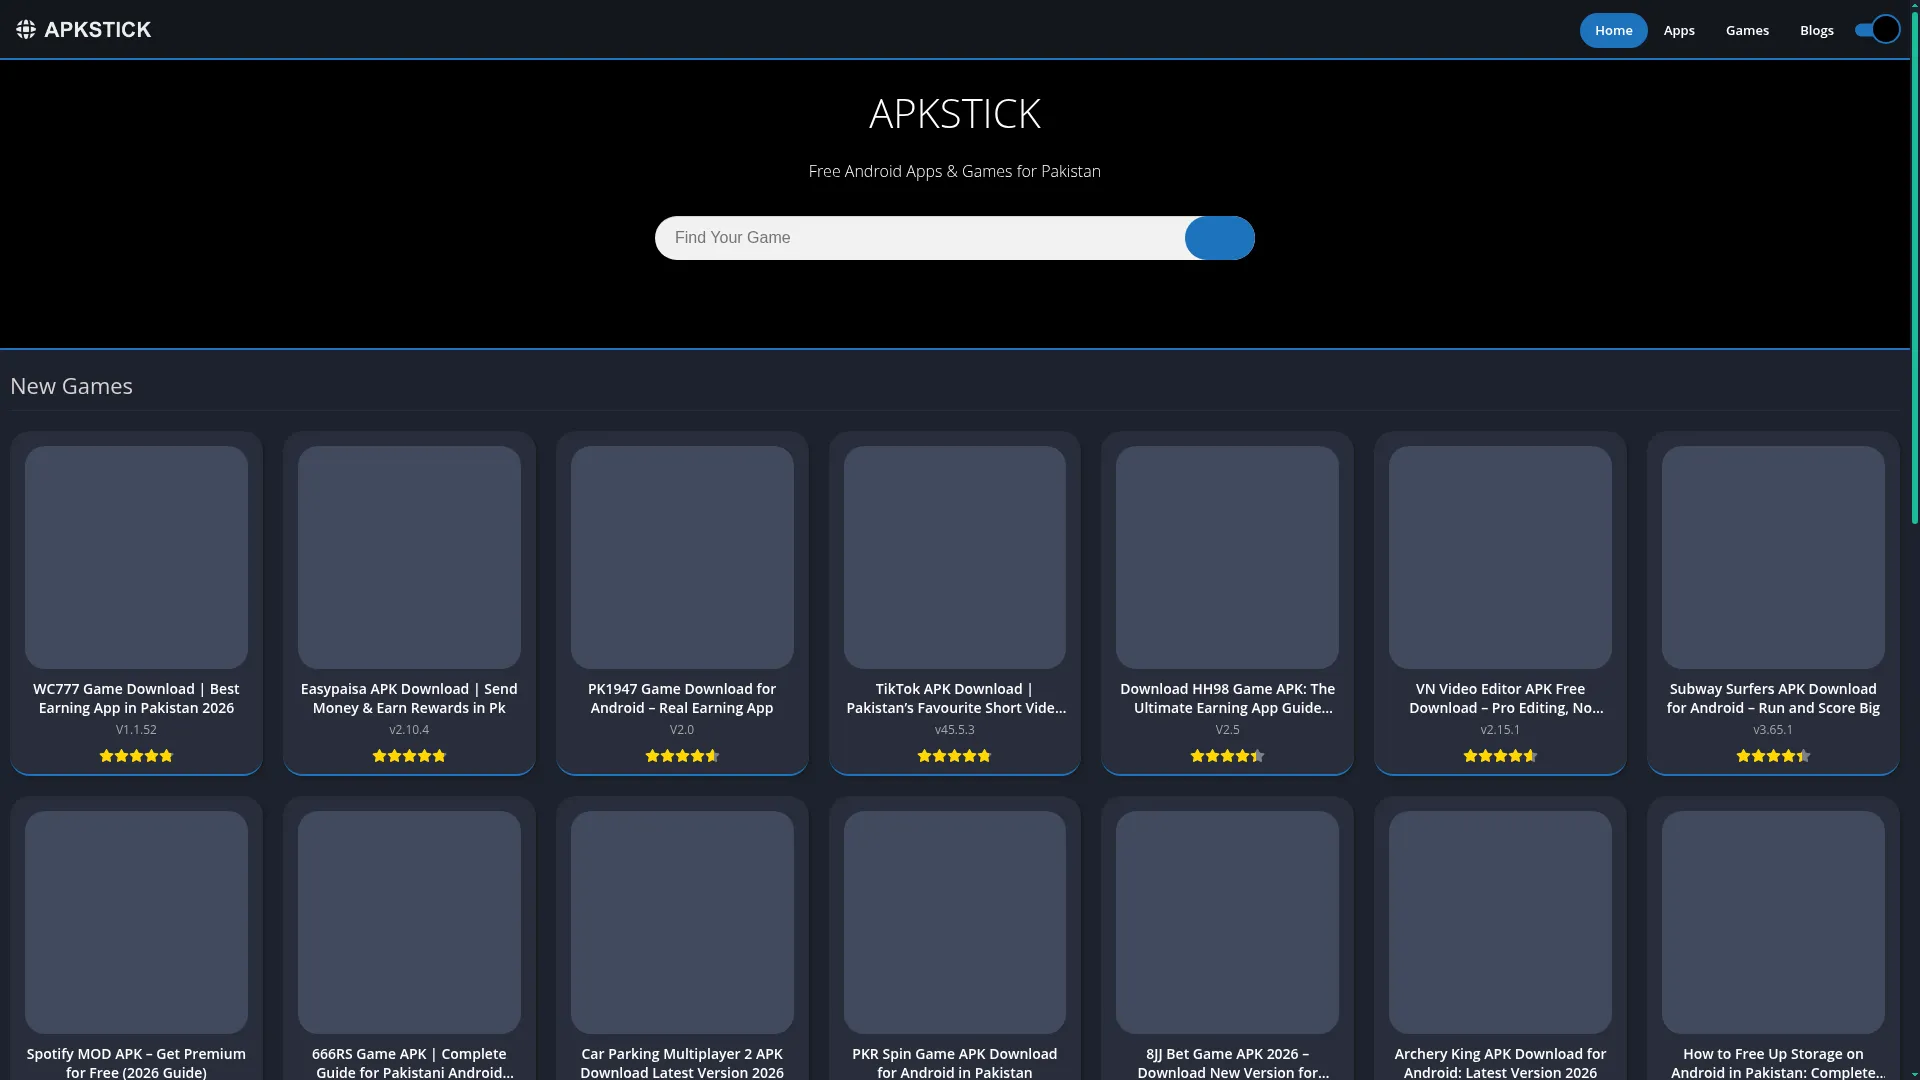Click the Free Android Apps & Games tagline
Screen dimensions: 1920x1080
tap(955, 171)
